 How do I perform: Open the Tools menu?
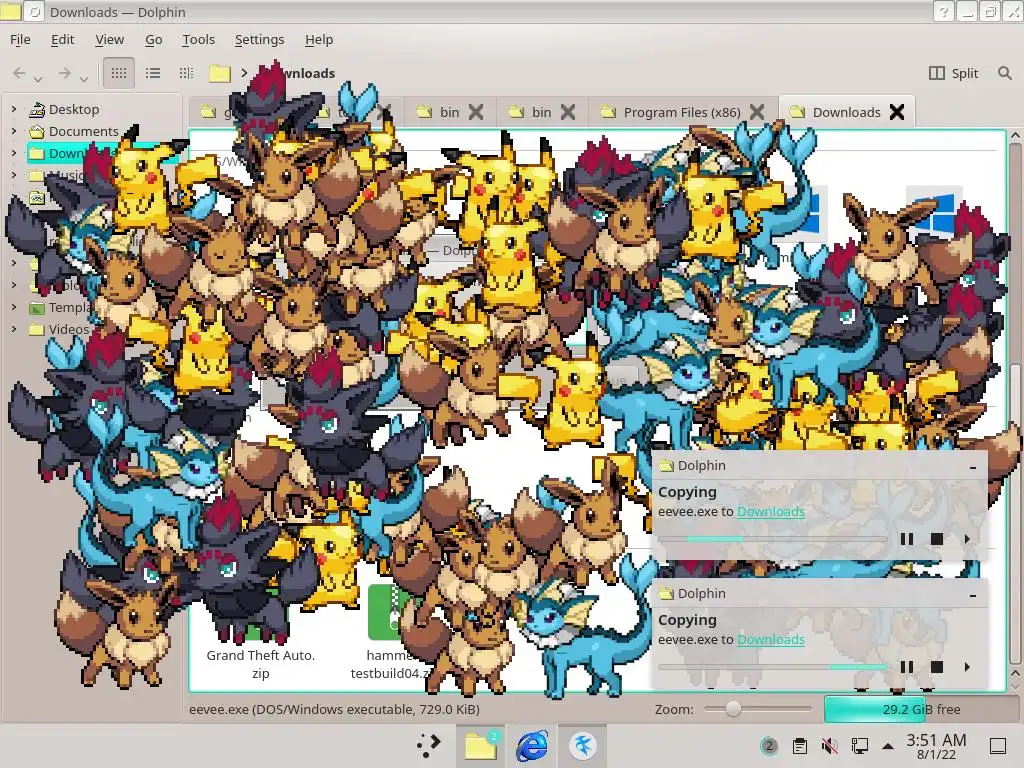[x=199, y=39]
